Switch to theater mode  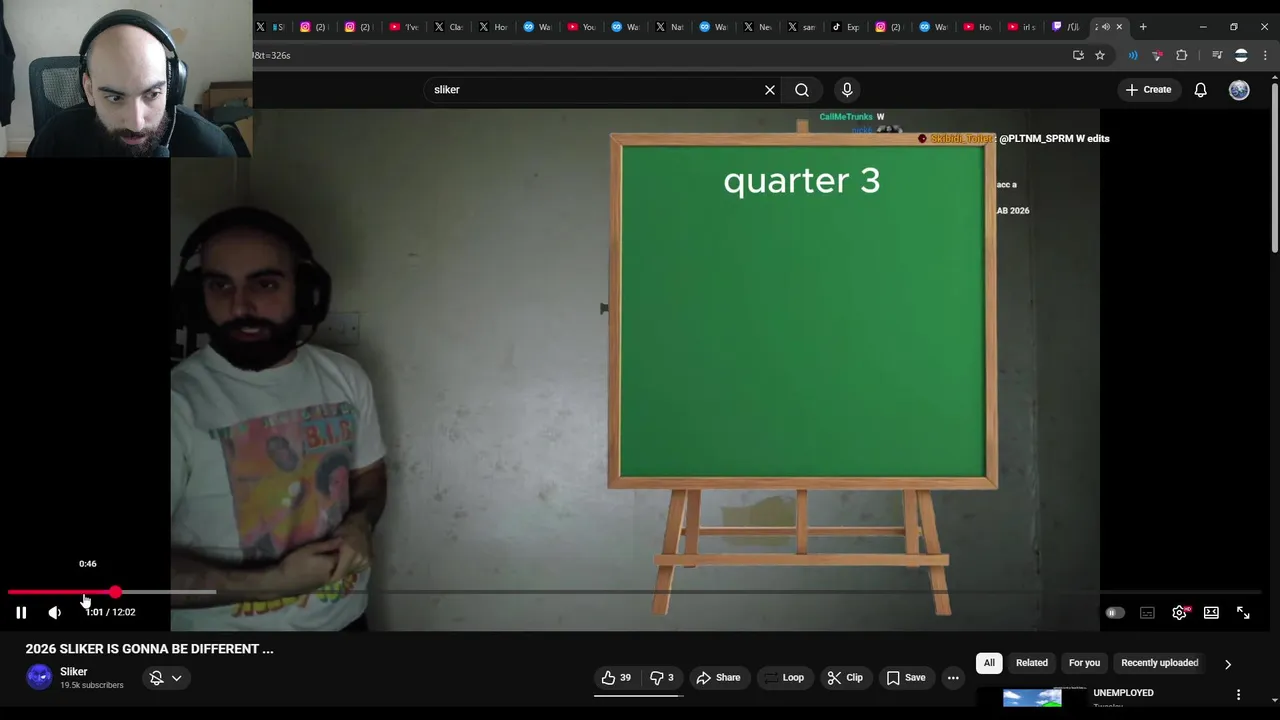(1211, 613)
